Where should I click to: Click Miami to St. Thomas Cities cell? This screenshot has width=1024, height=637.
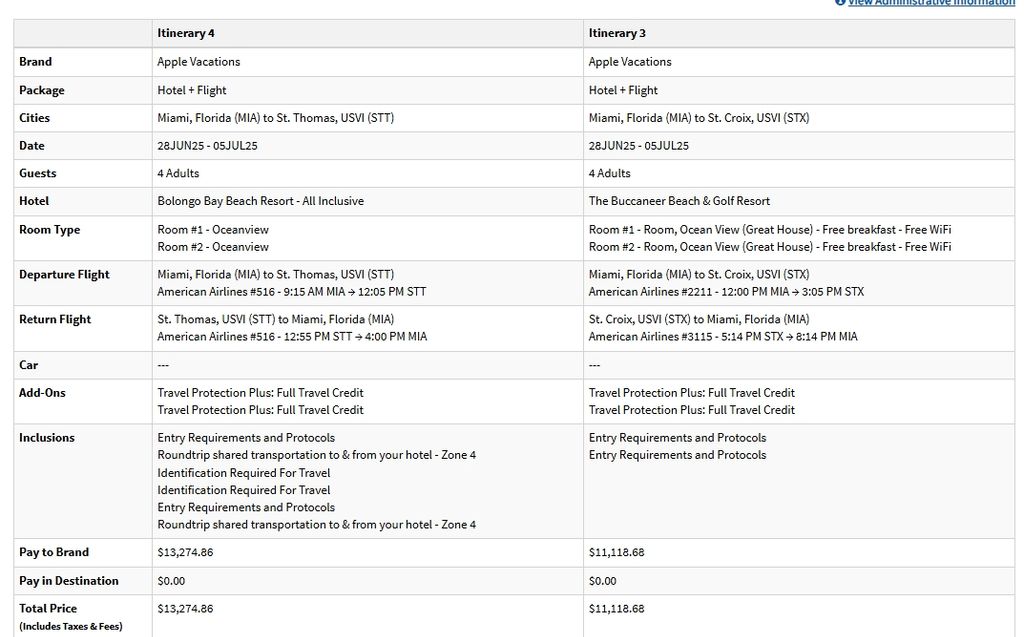(275, 118)
